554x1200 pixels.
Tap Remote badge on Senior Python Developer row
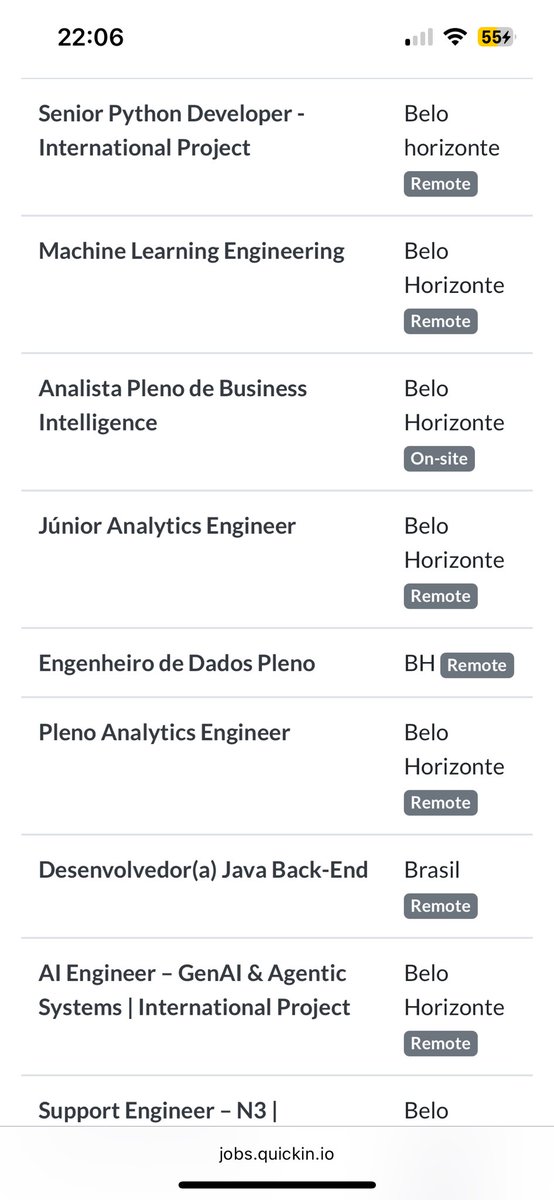click(x=441, y=184)
